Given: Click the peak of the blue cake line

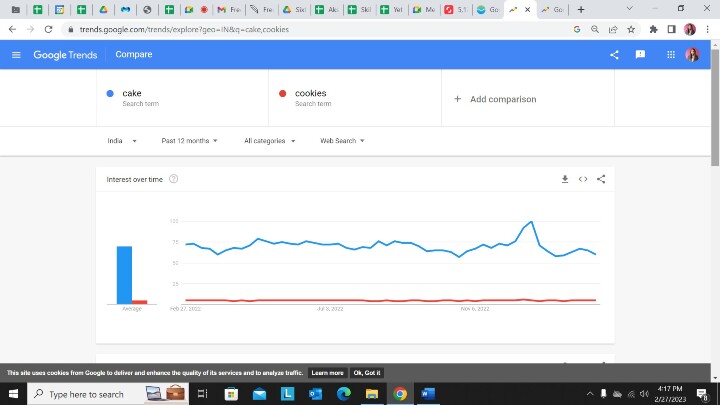Looking at the screenshot, I should click(531, 222).
